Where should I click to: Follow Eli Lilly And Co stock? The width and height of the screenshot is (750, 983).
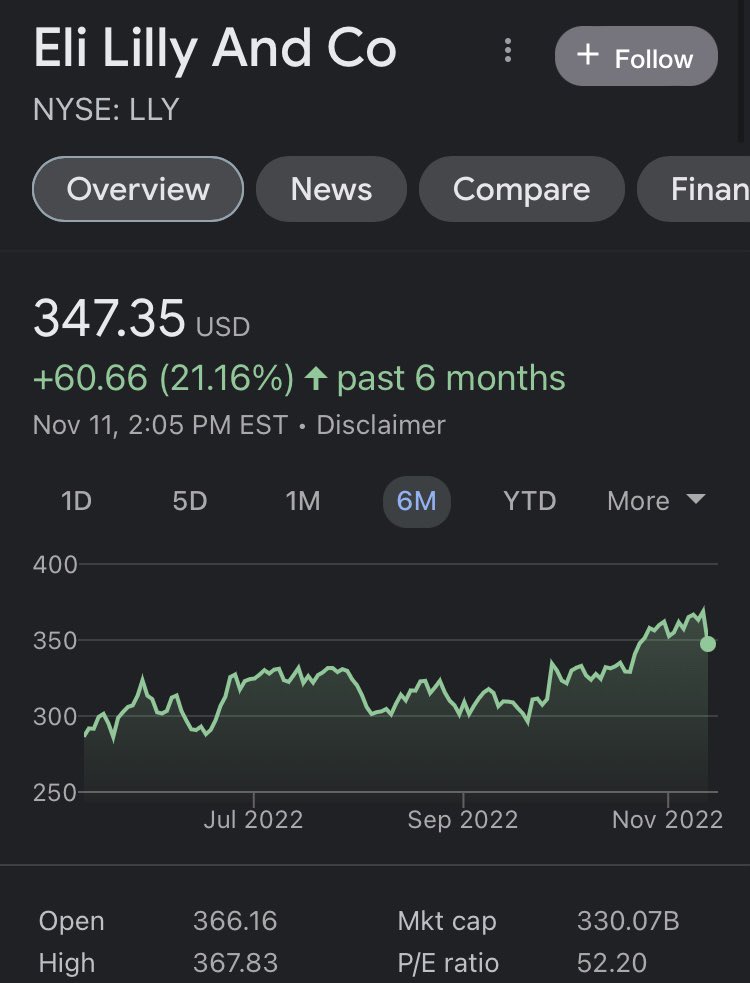click(636, 56)
